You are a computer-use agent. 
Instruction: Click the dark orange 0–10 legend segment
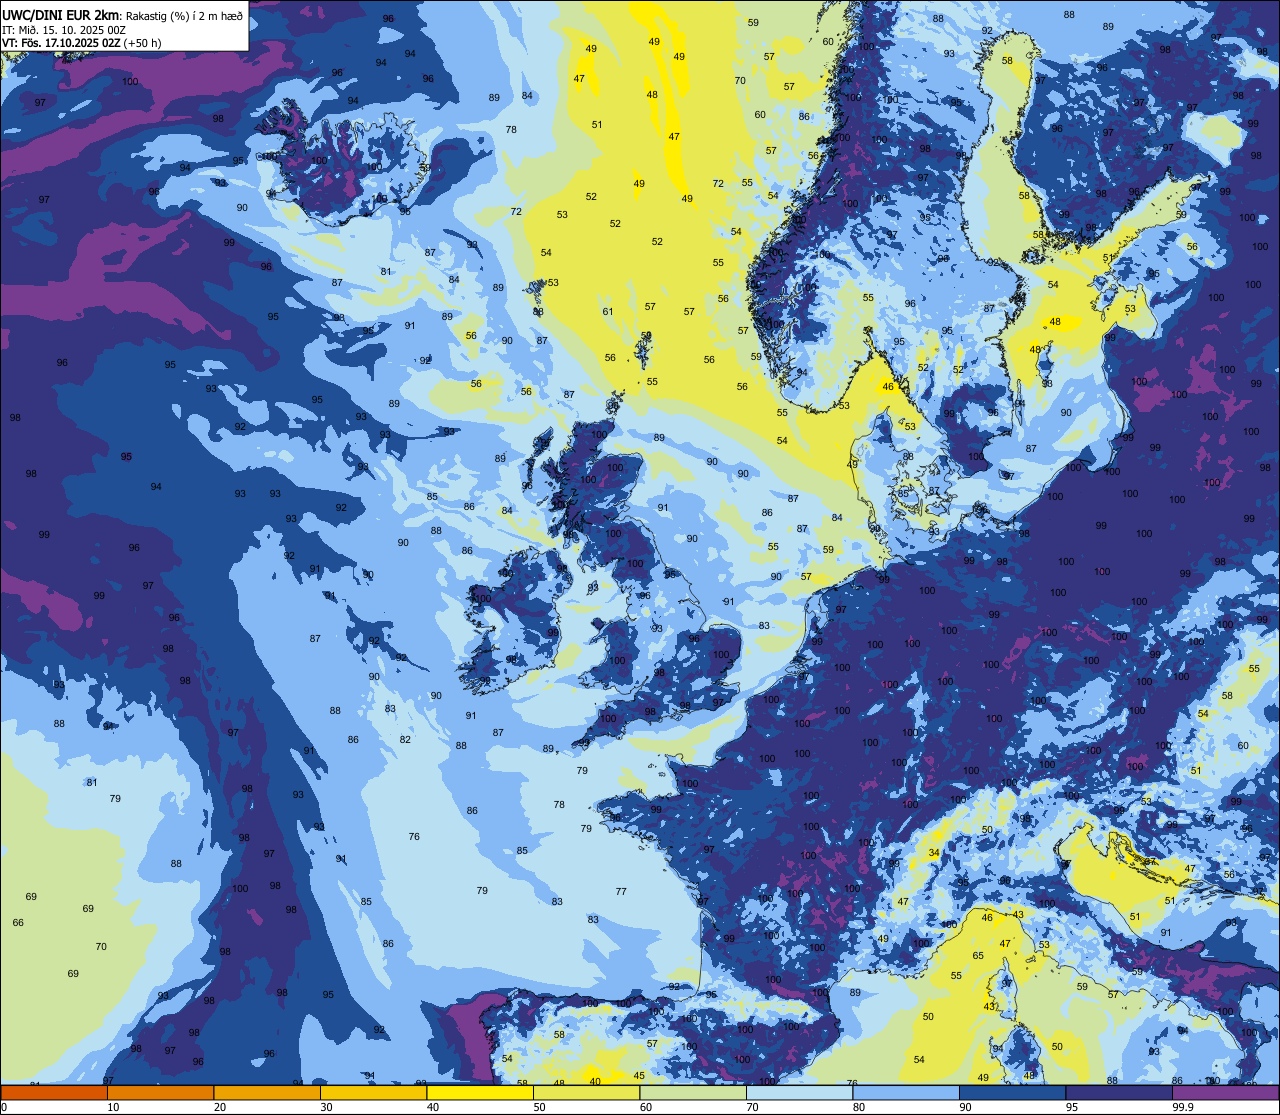(54, 1092)
